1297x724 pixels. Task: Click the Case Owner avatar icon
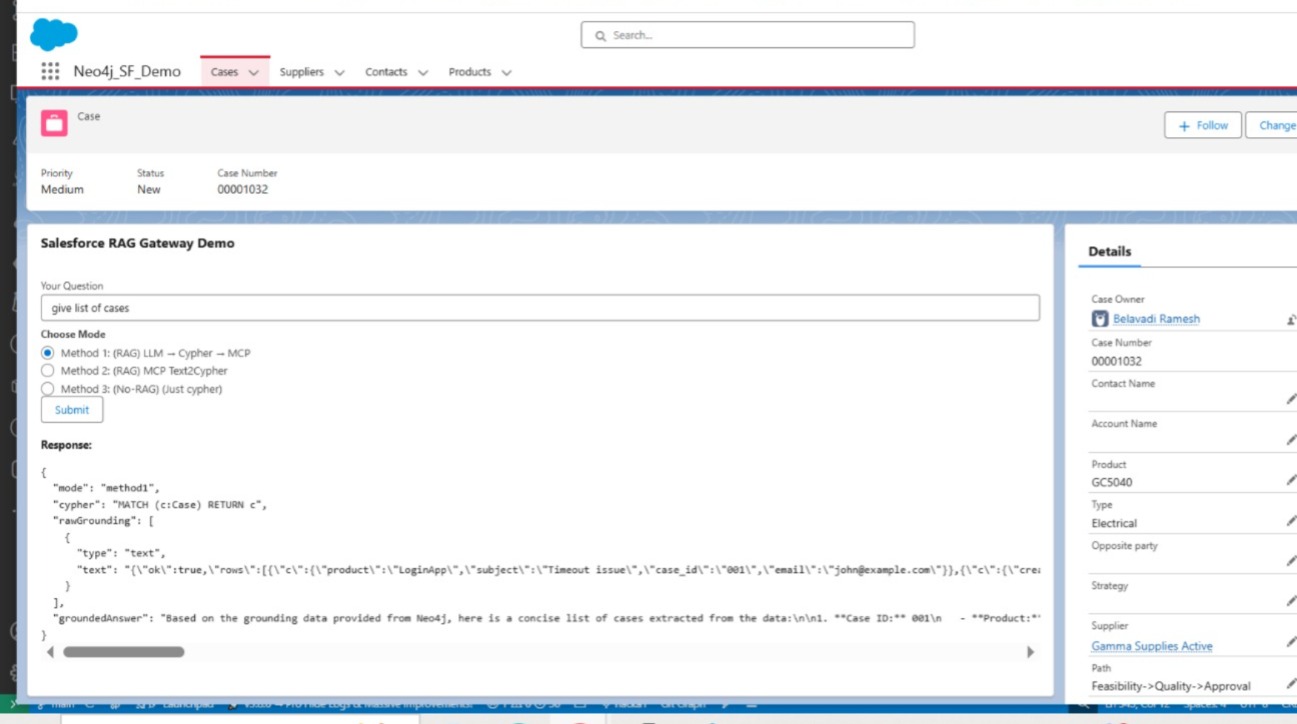[x=1100, y=319]
